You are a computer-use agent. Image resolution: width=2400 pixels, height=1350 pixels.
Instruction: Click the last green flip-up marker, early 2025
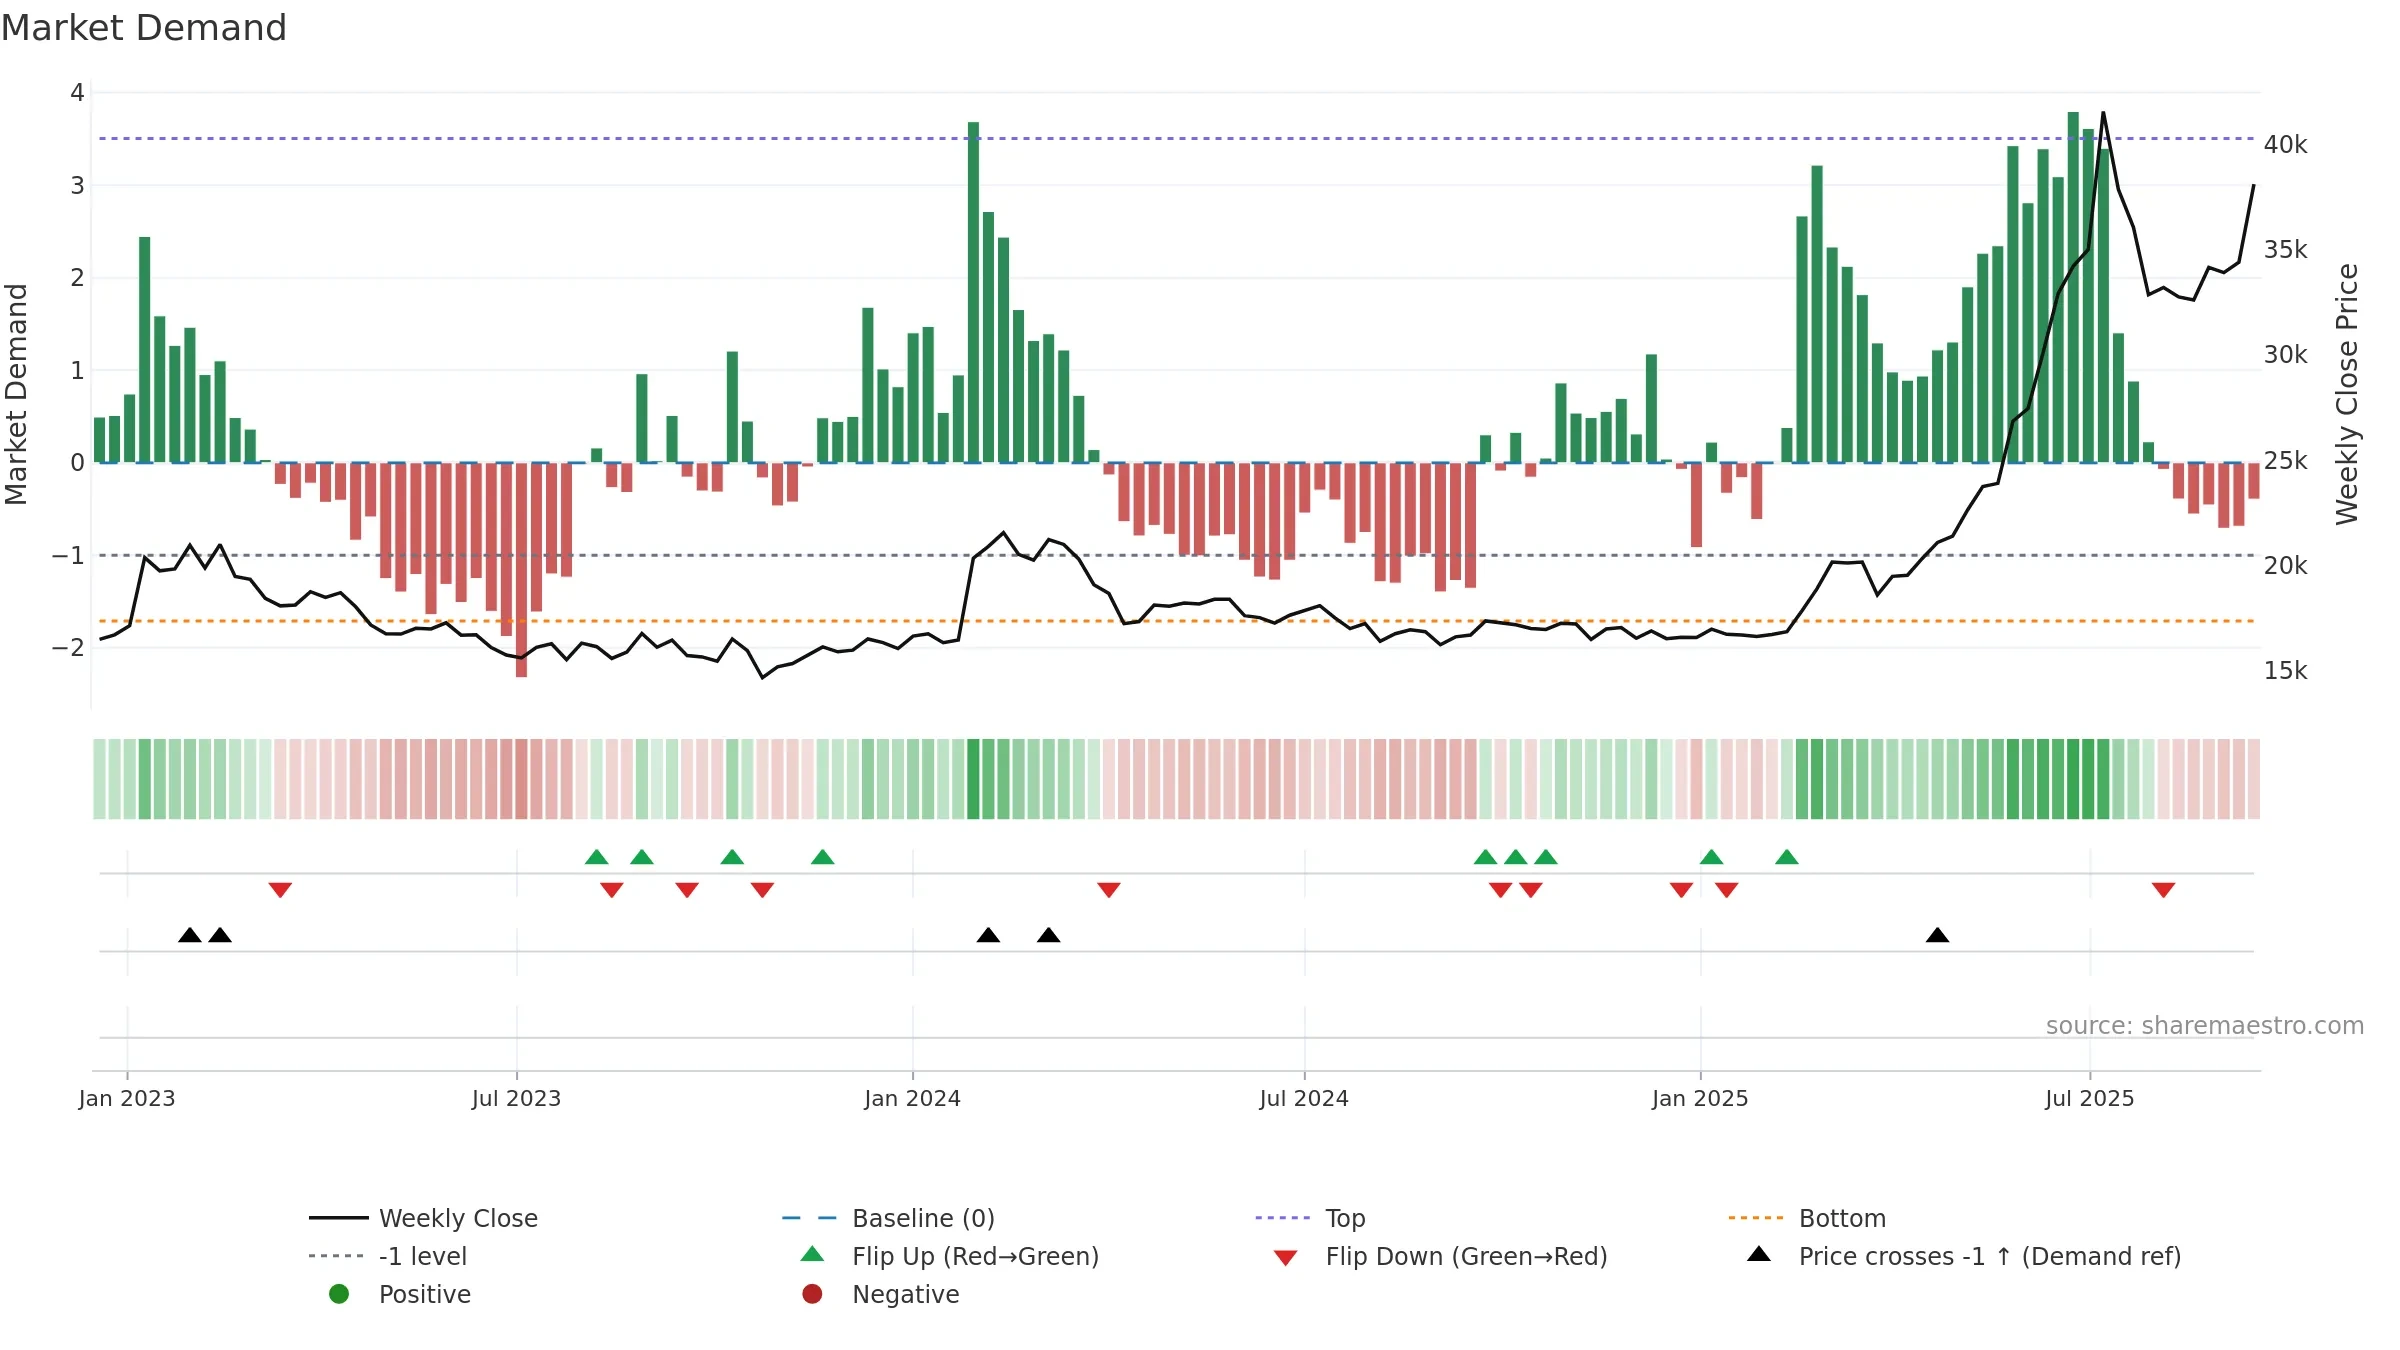1787,857
